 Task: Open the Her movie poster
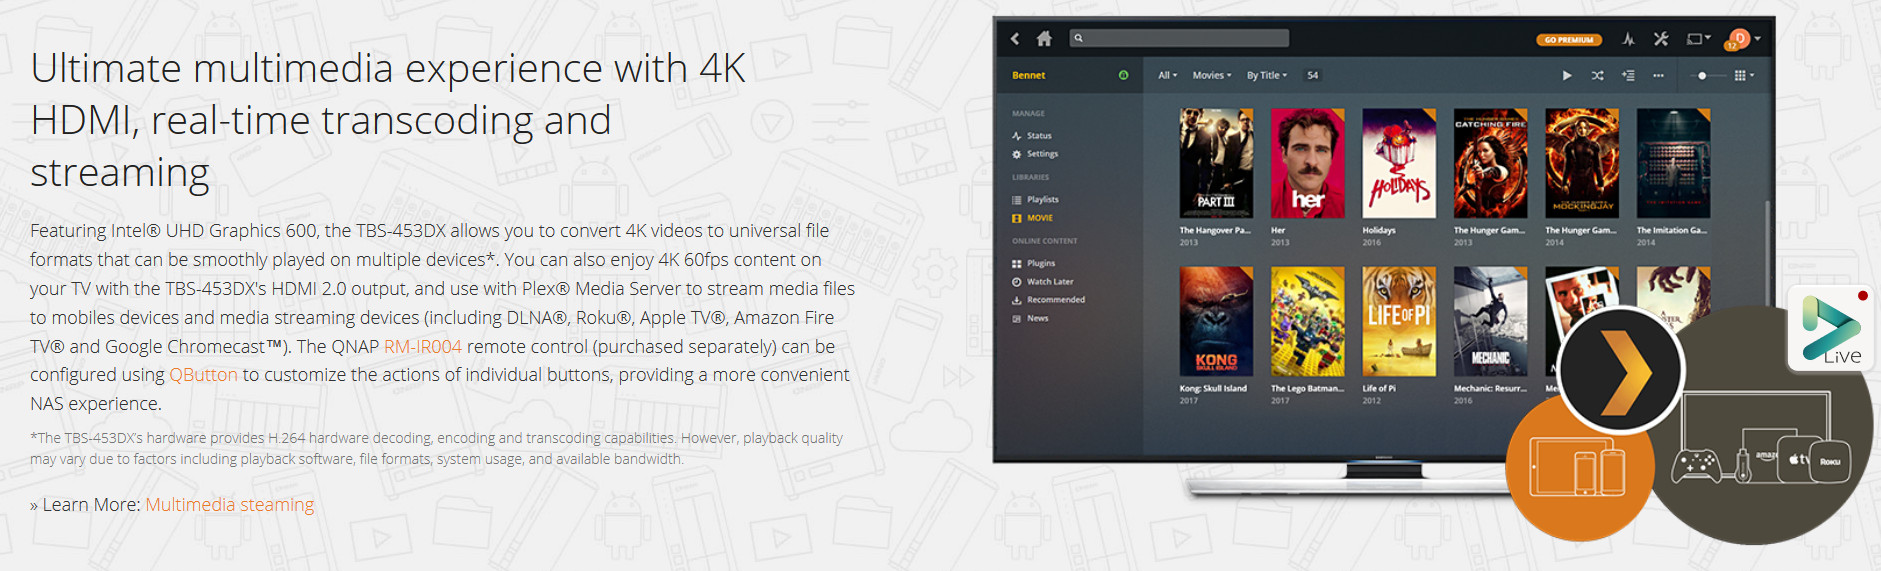(x=1307, y=163)
